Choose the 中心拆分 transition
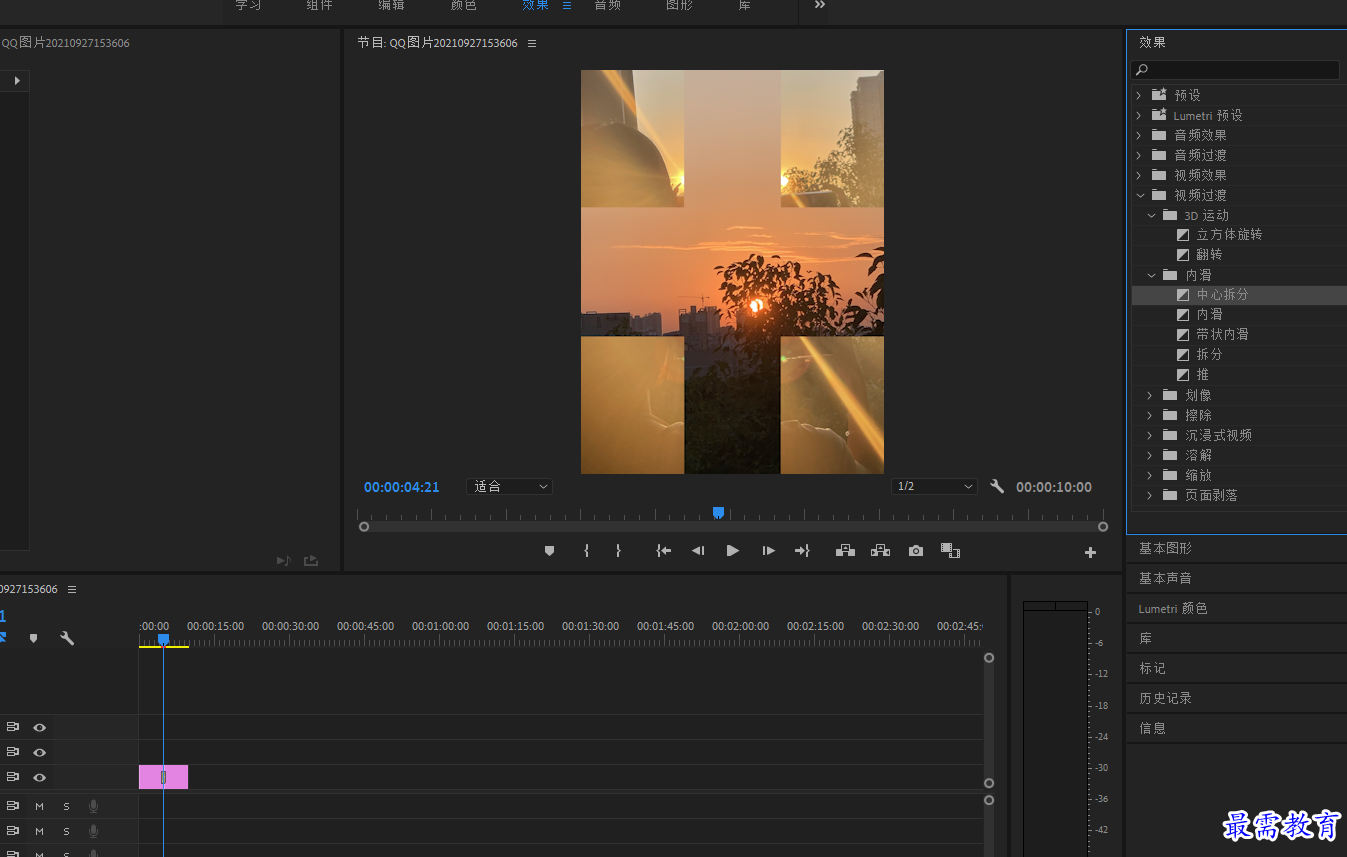This screenshot has width=1347, height=857. tap(1222, 295)
